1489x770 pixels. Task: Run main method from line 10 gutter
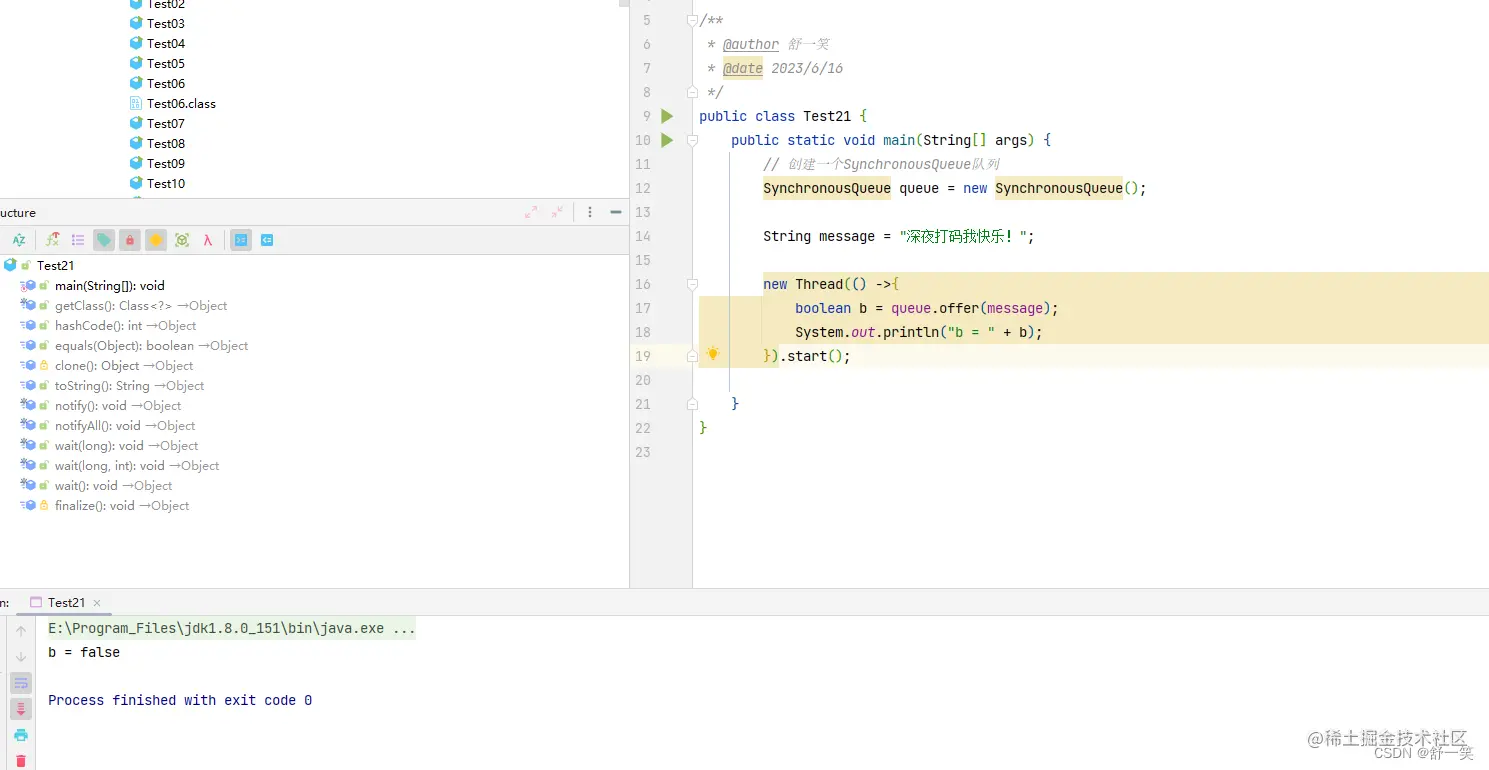click(667, 140)
